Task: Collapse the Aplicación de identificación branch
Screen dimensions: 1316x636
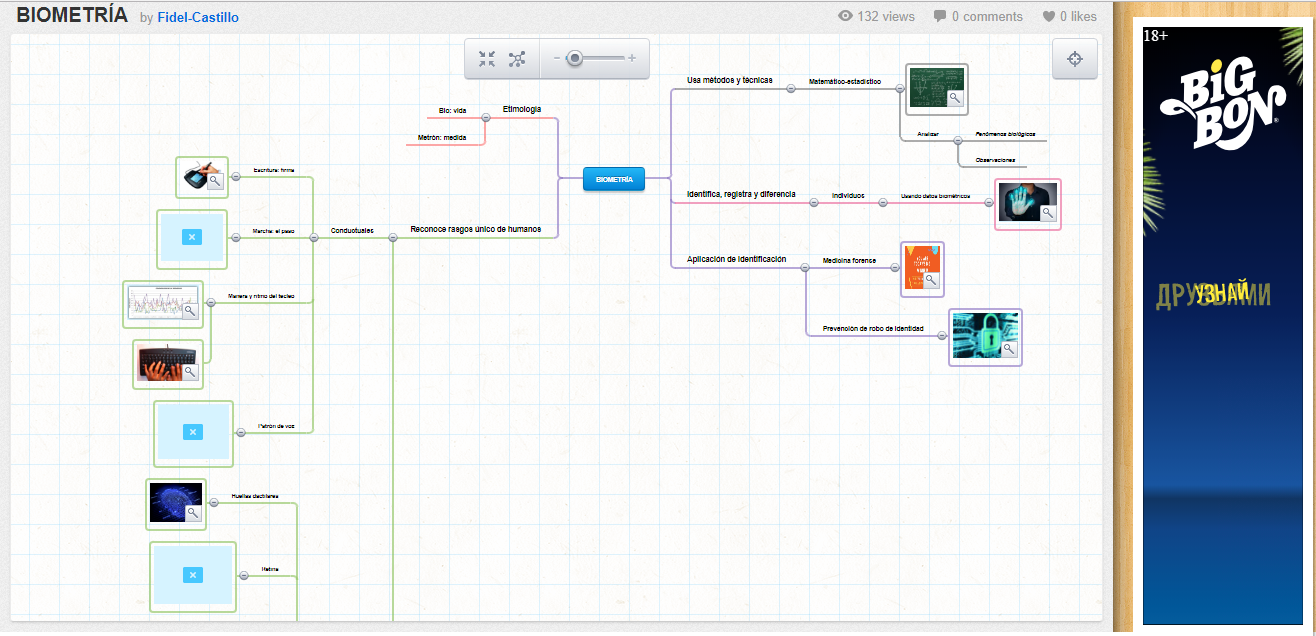Action: 805,267
